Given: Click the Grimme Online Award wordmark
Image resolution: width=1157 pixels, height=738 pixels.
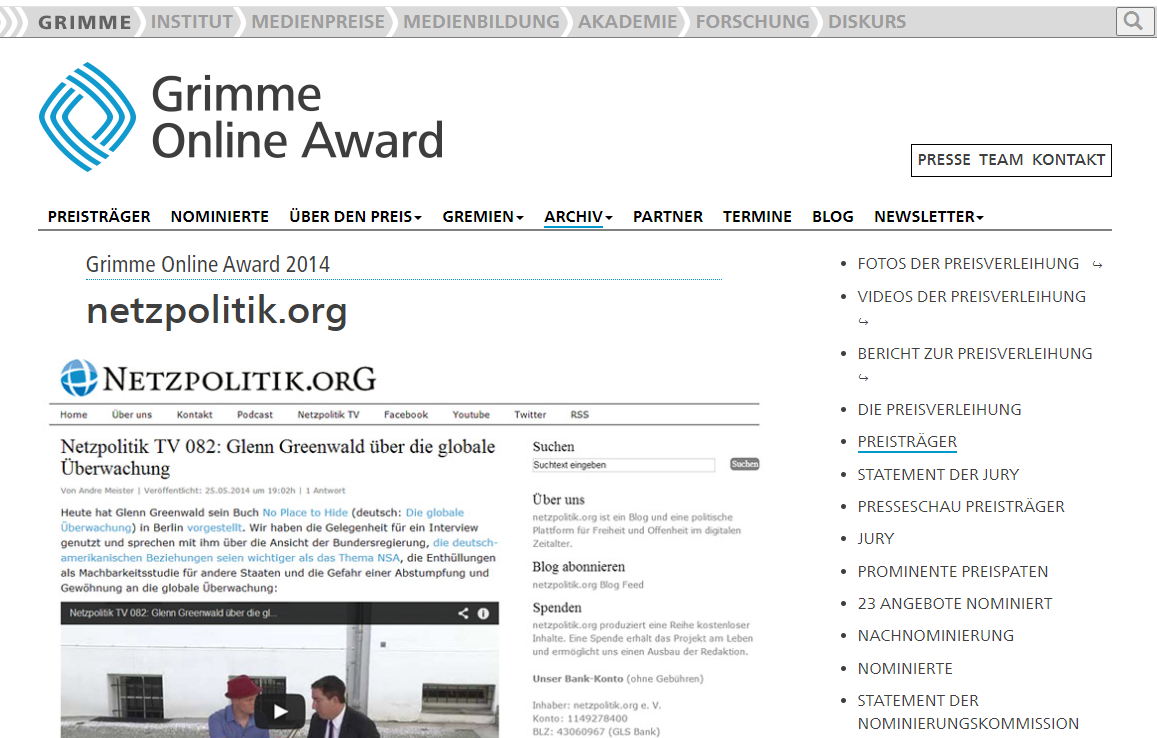Looking at the screenshot, I should (297, 117).
